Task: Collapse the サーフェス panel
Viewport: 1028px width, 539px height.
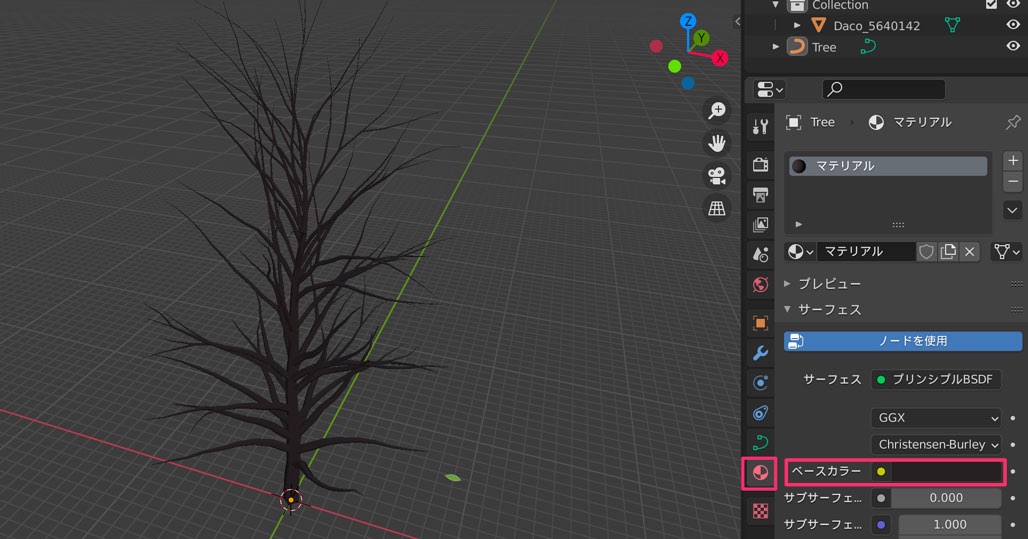Action: [787, 309]
